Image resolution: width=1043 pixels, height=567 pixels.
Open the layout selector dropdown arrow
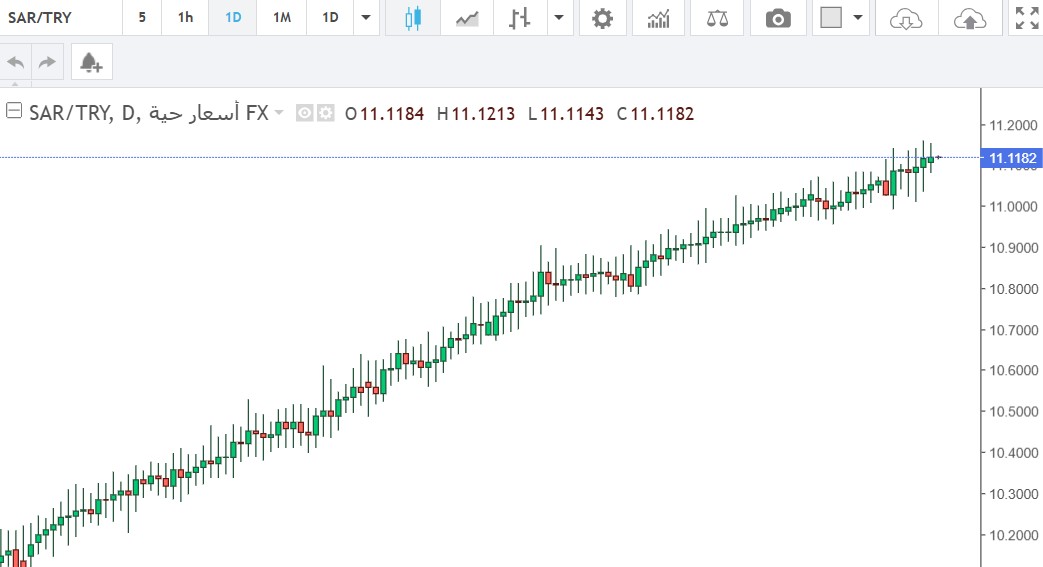click(857, 18)
